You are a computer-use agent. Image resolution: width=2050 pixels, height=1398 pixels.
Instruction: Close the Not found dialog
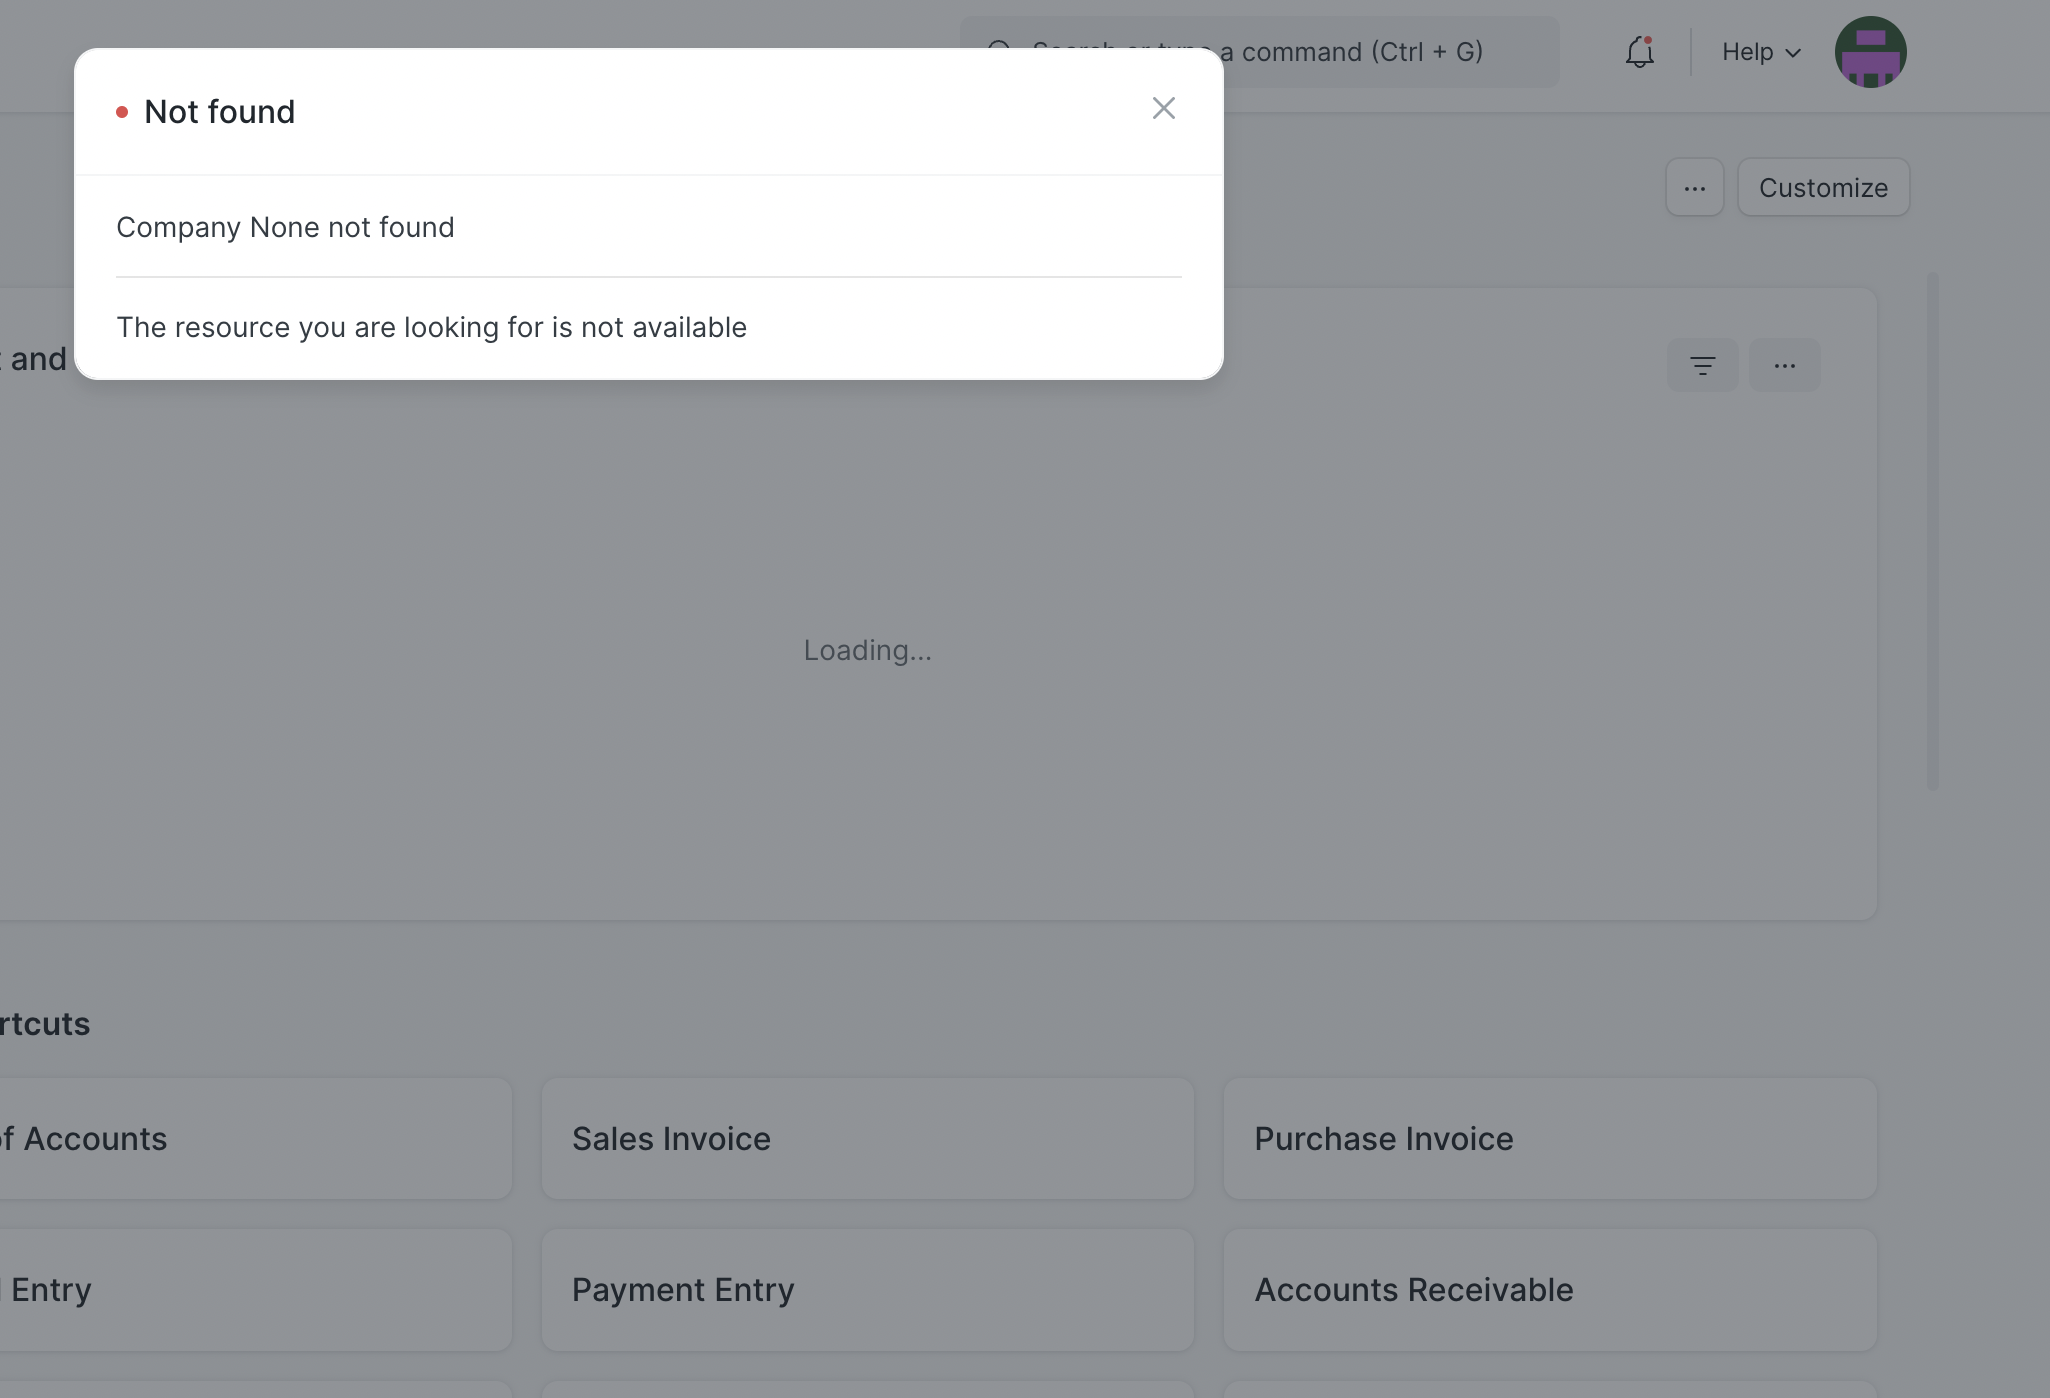[x=1163, y=108]
